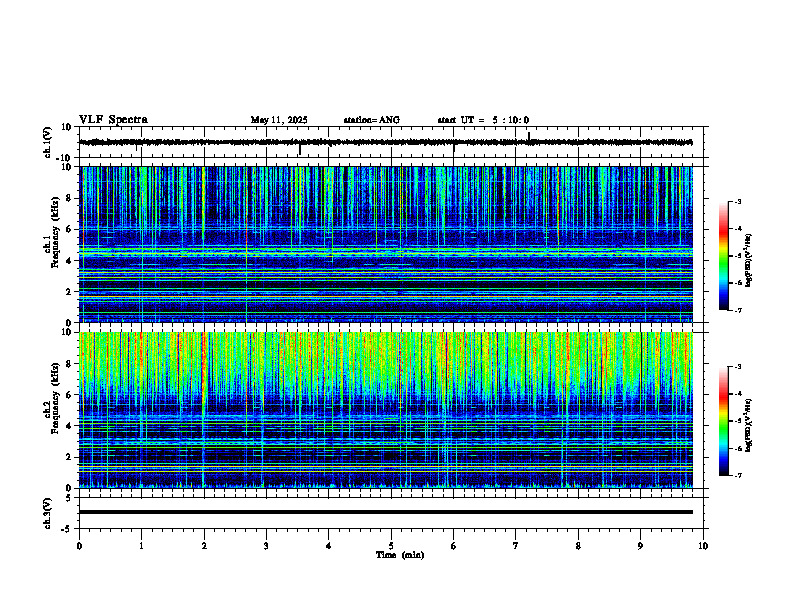Click the "ch.1(V)" axis label of the top waveform
This screenshot has width=792, height=612.
point(48,142)
